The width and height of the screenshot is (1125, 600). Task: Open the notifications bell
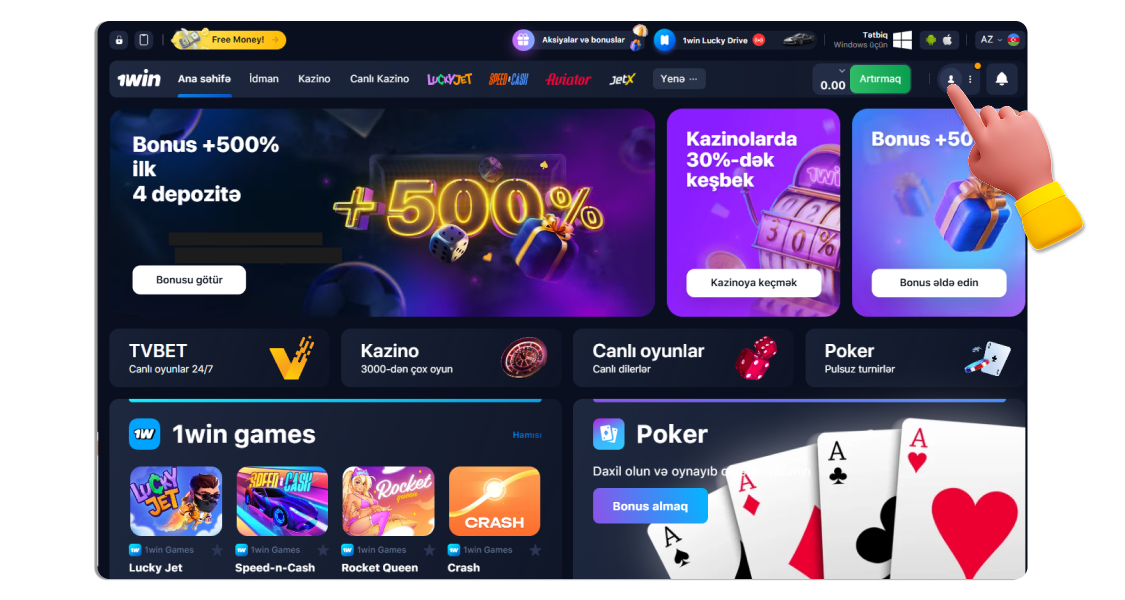[x=1002, y=79]
